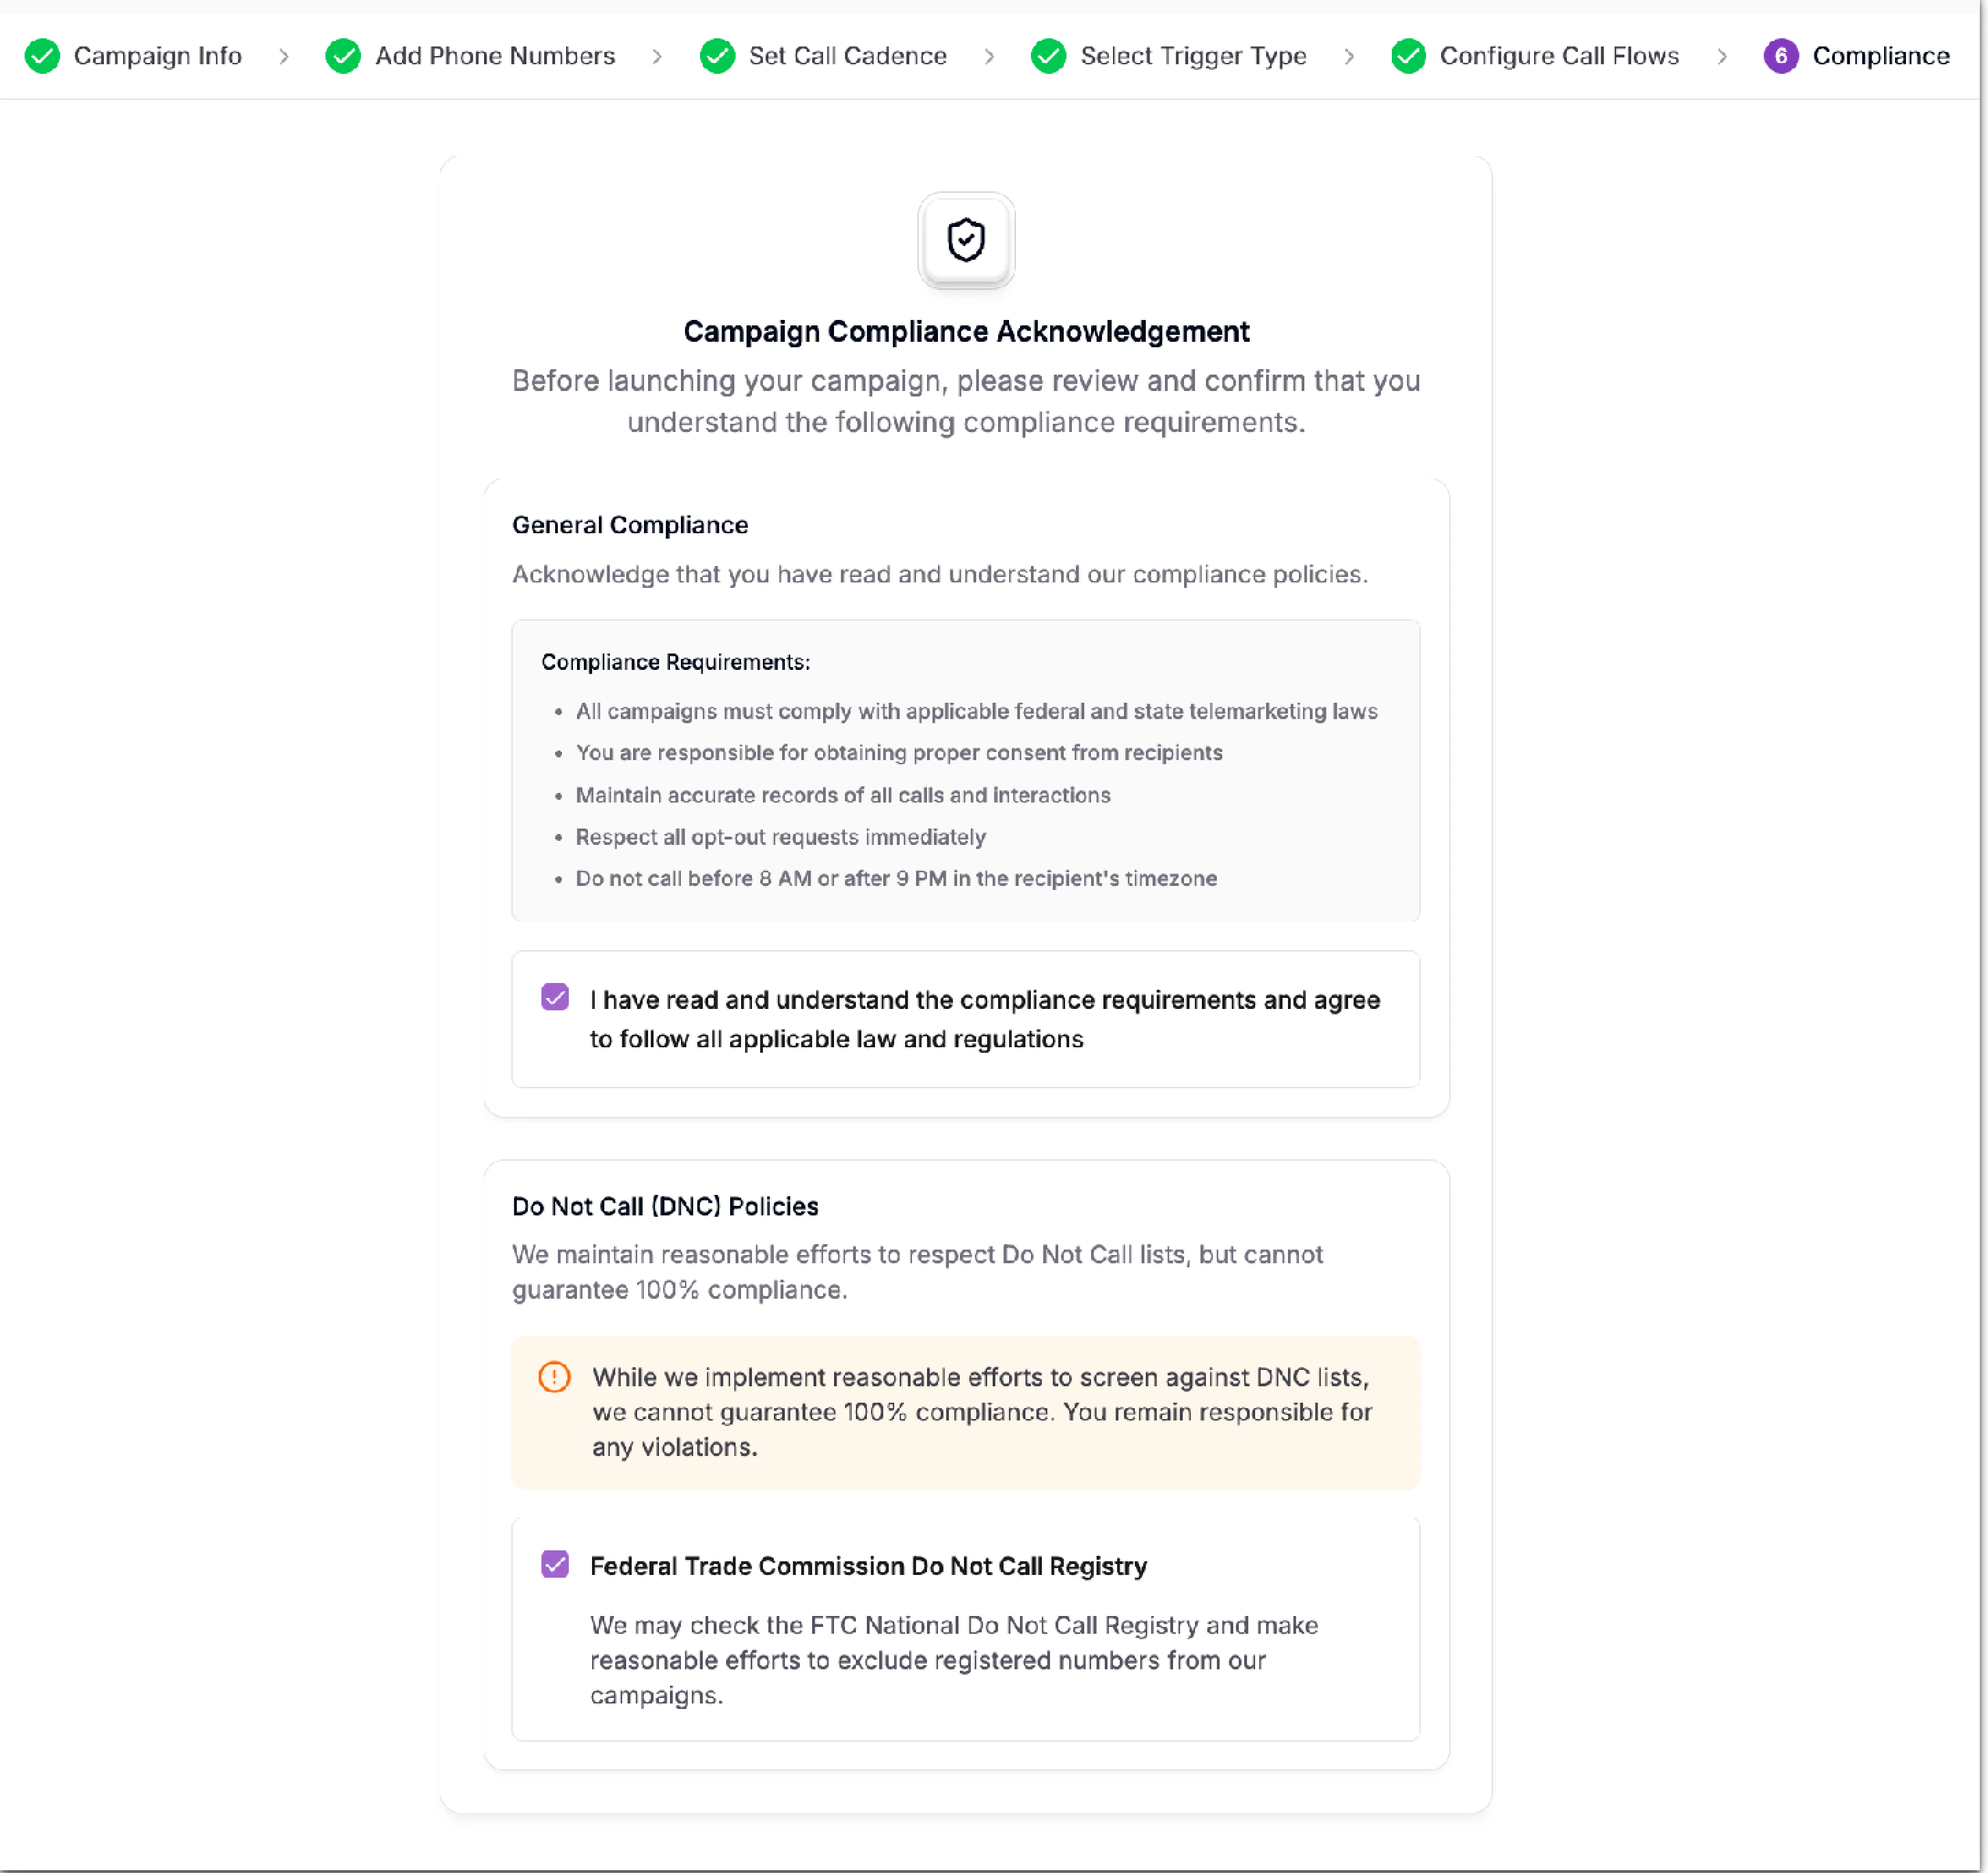Click the chevron before Compliance
The height and width of the screenshot is (1873, 1988).
(1722, 57)
